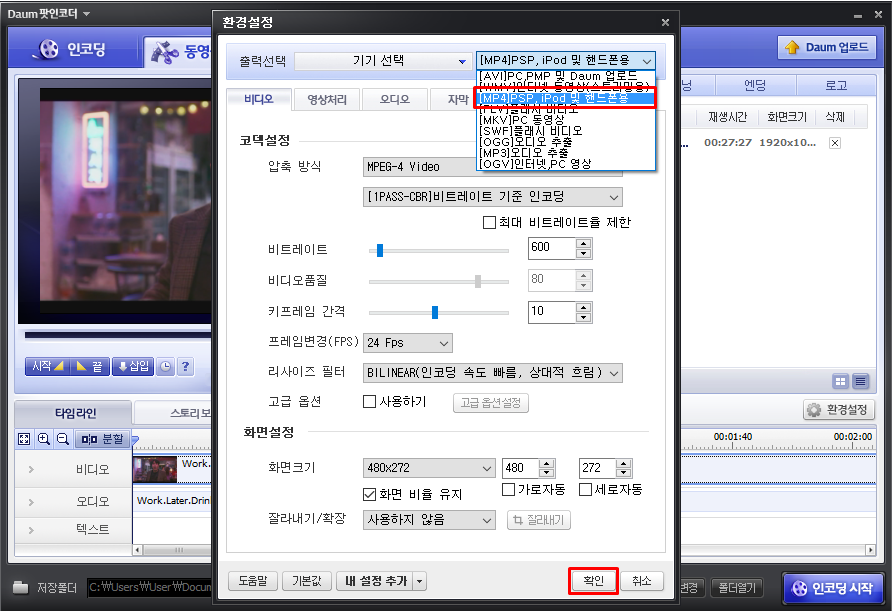Viewport: 892px width, 611px height.
Task: Increase width 480 with stepper up arrow
Action: [x=547, y=464]
